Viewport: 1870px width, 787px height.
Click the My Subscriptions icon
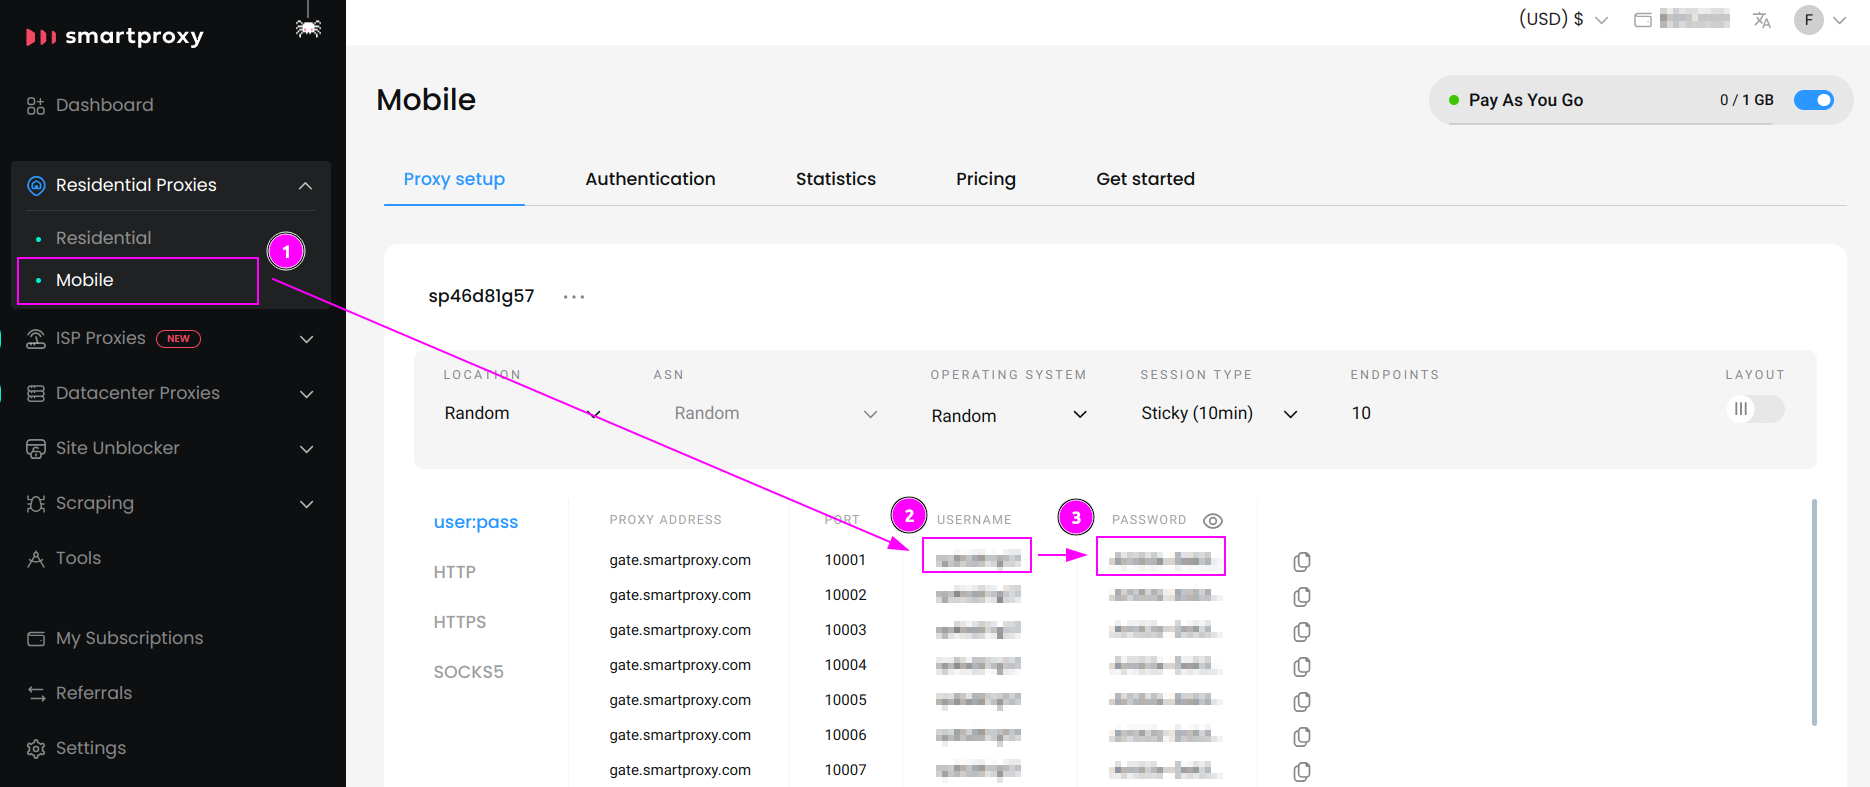pos(36,639)
